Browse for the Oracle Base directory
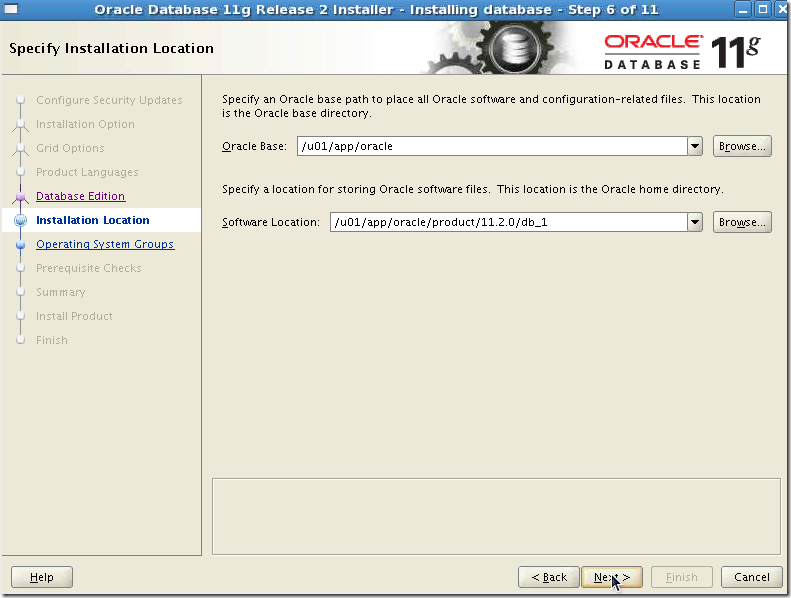This screenshot has width=791, height=598. [742, 146]
